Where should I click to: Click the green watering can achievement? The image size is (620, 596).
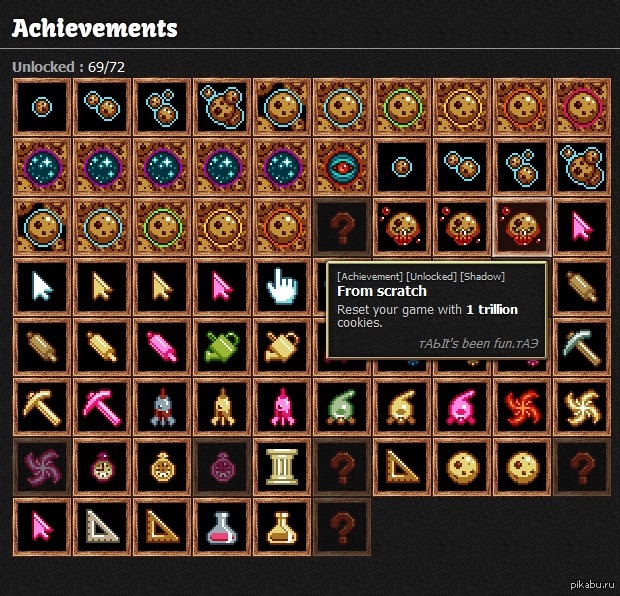click(x=222, y=347)
